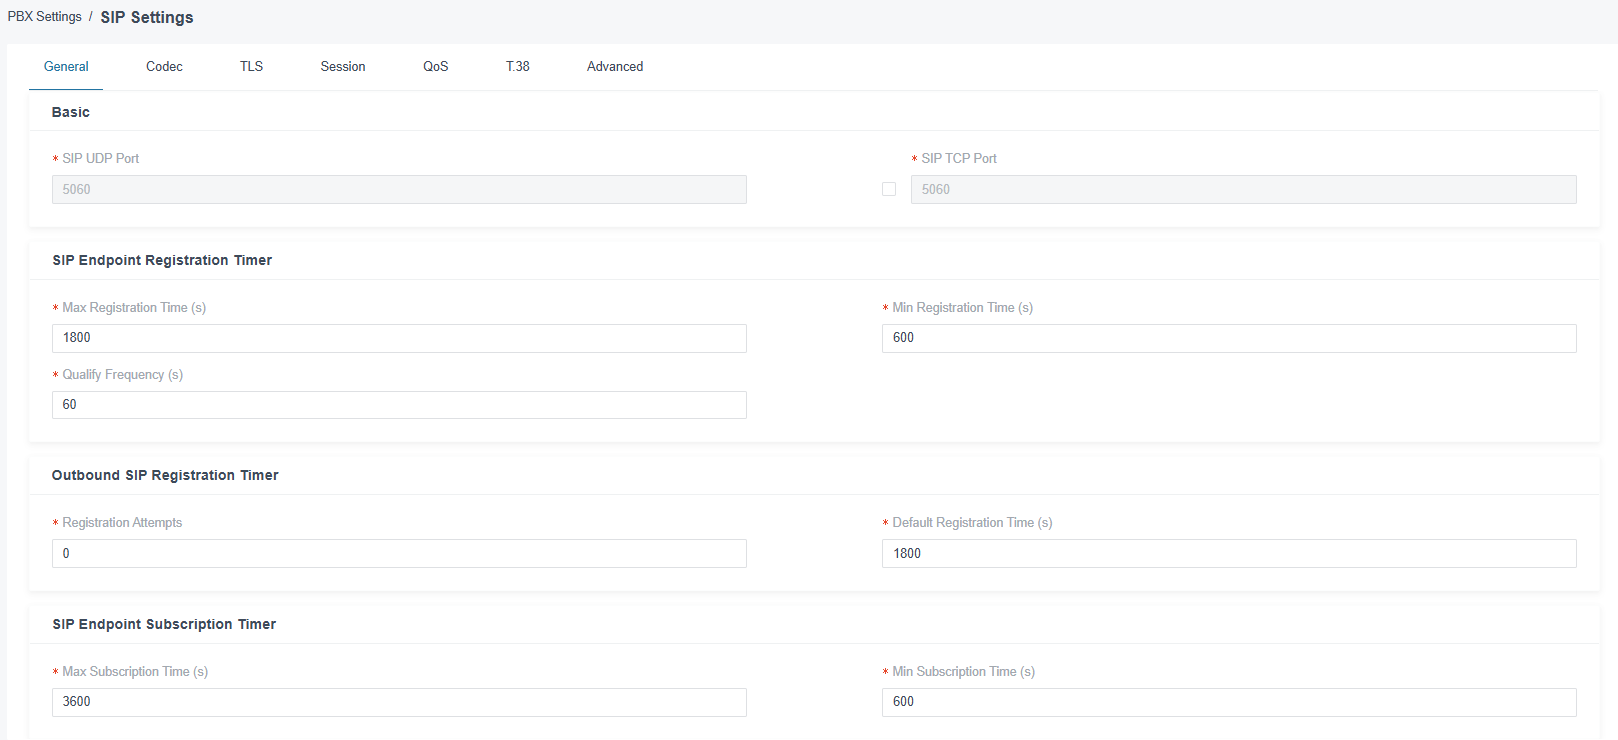
Task: Click the Min Subscription Time input
Action: tap(1229, 702)
